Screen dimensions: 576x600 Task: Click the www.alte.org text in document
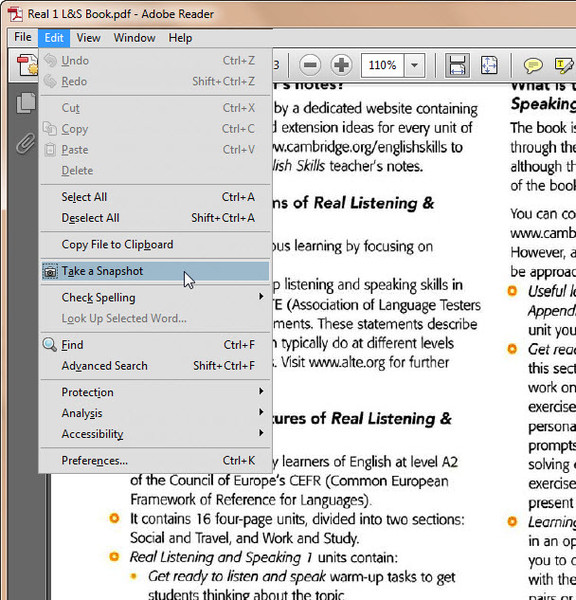(x=347, y=362)
